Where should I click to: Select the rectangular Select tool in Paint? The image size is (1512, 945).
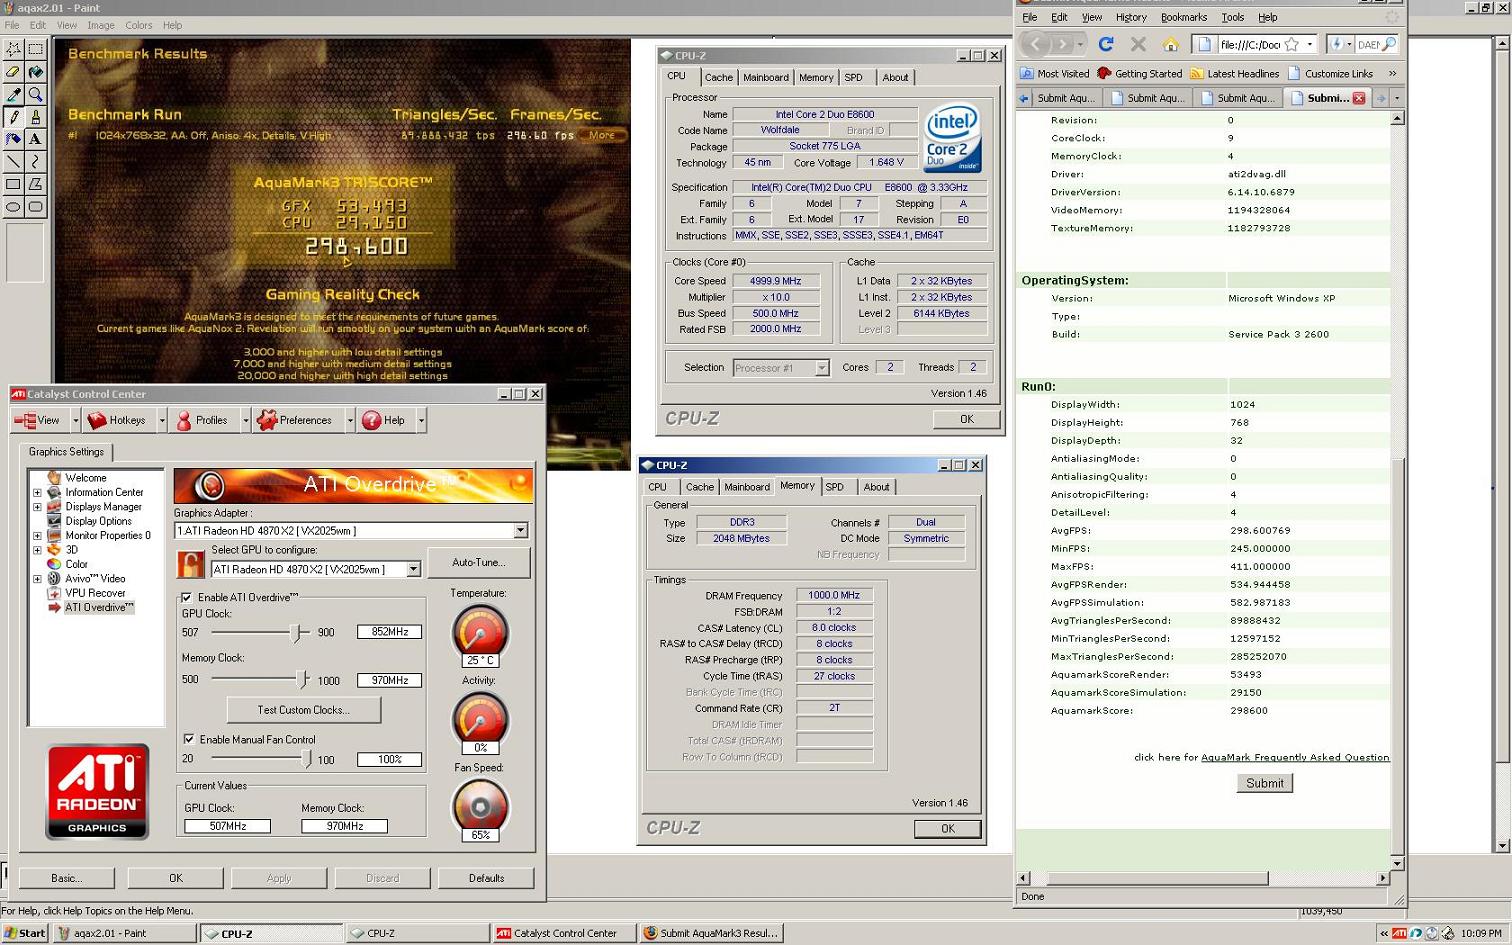point(36,49)
